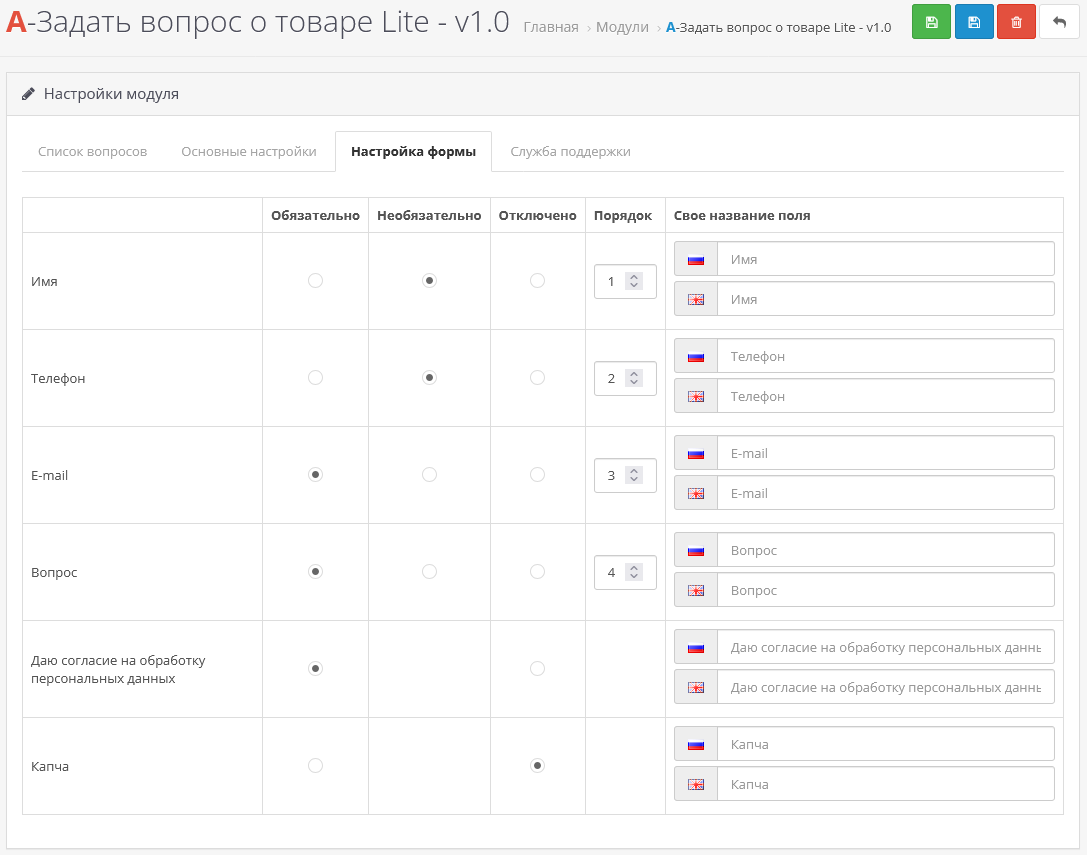This screenshot has width=1087, height=855.
Task: Set Имя field to Обязательно
Action: pos(315,281)
